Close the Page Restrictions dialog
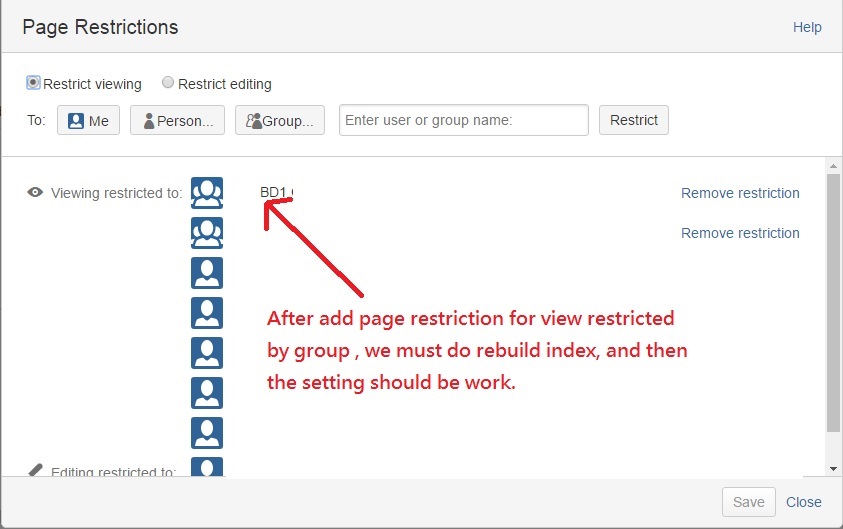 click(803, 502)
